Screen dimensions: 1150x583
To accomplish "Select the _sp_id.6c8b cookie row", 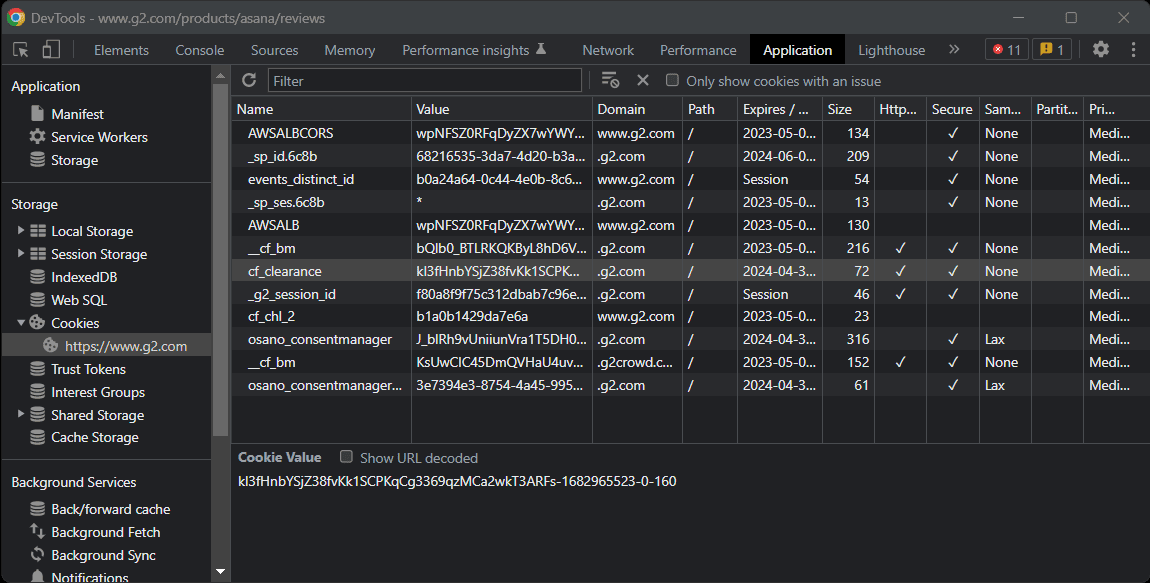I will coord(690,156).
